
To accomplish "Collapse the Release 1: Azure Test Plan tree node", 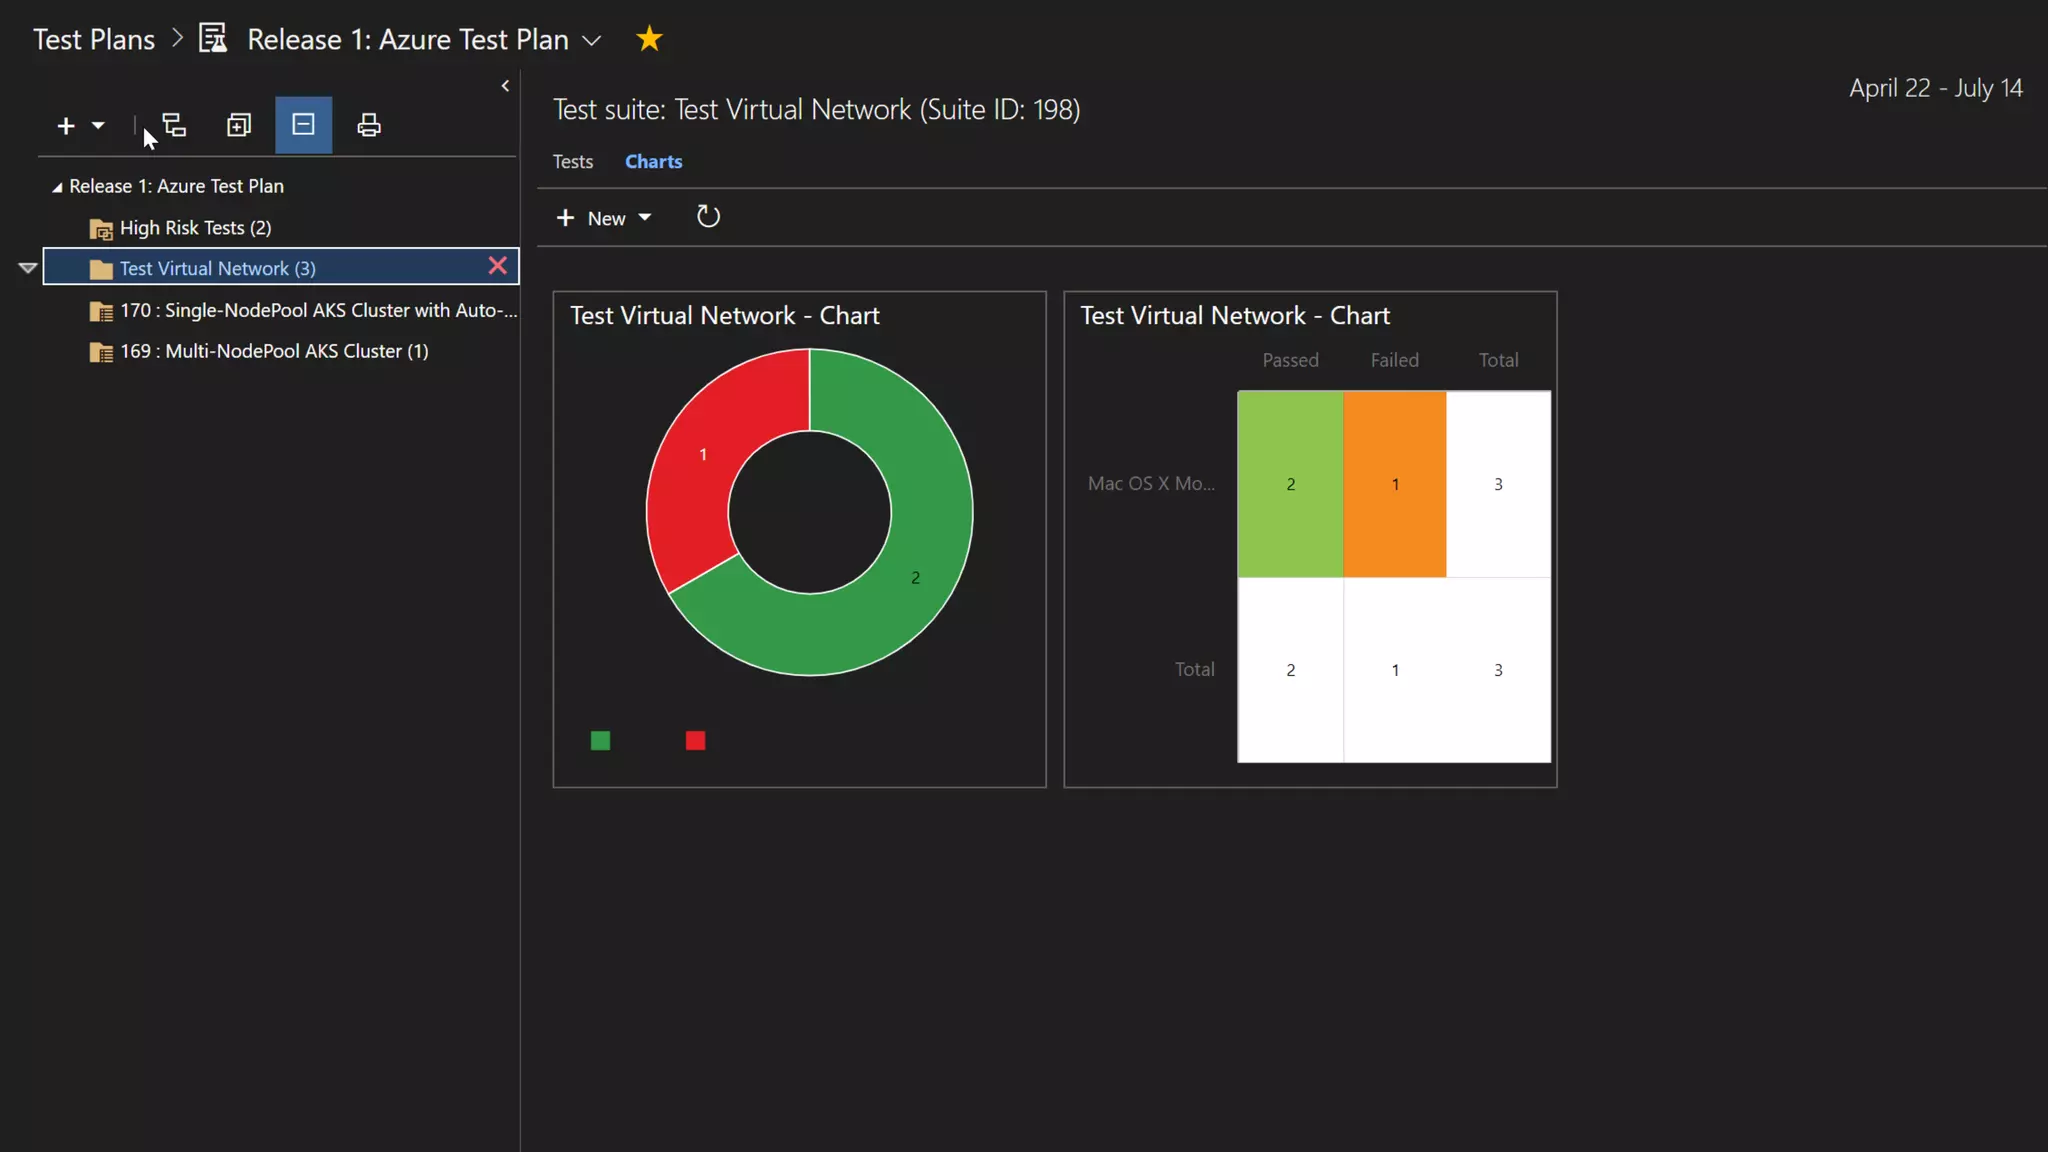I will [x=57, y=187].
